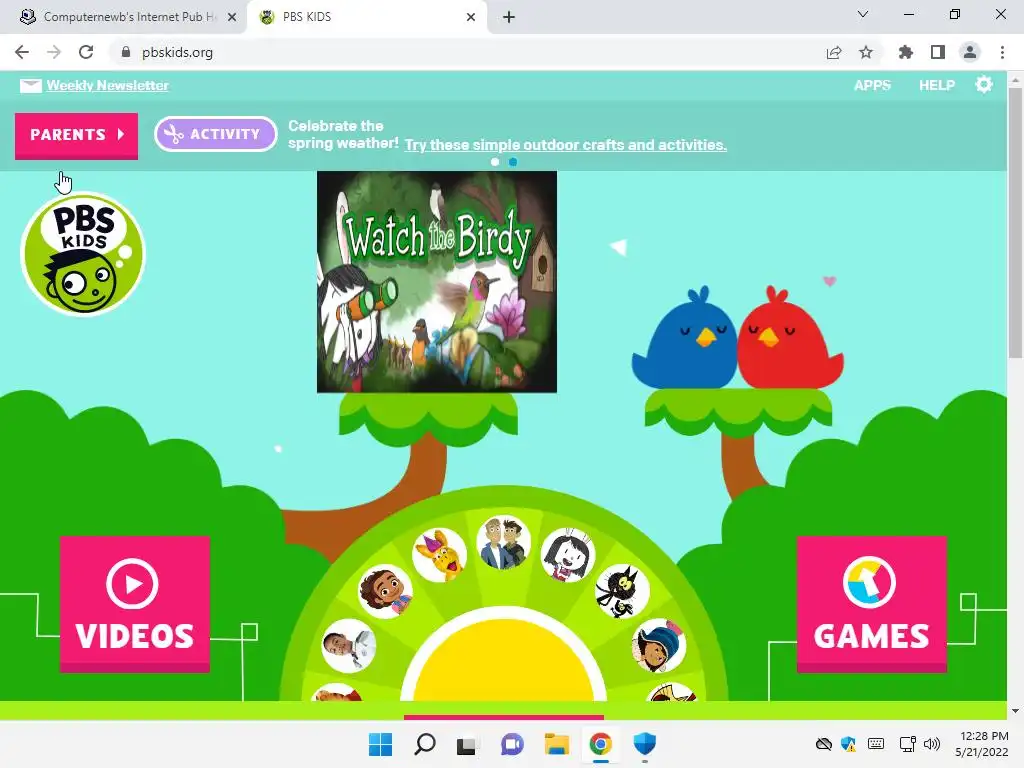The width and height of the screenshot is (1024, 768).
Task: Open the GAMES section
Action: pyautogui.click(x=872, y=603)
